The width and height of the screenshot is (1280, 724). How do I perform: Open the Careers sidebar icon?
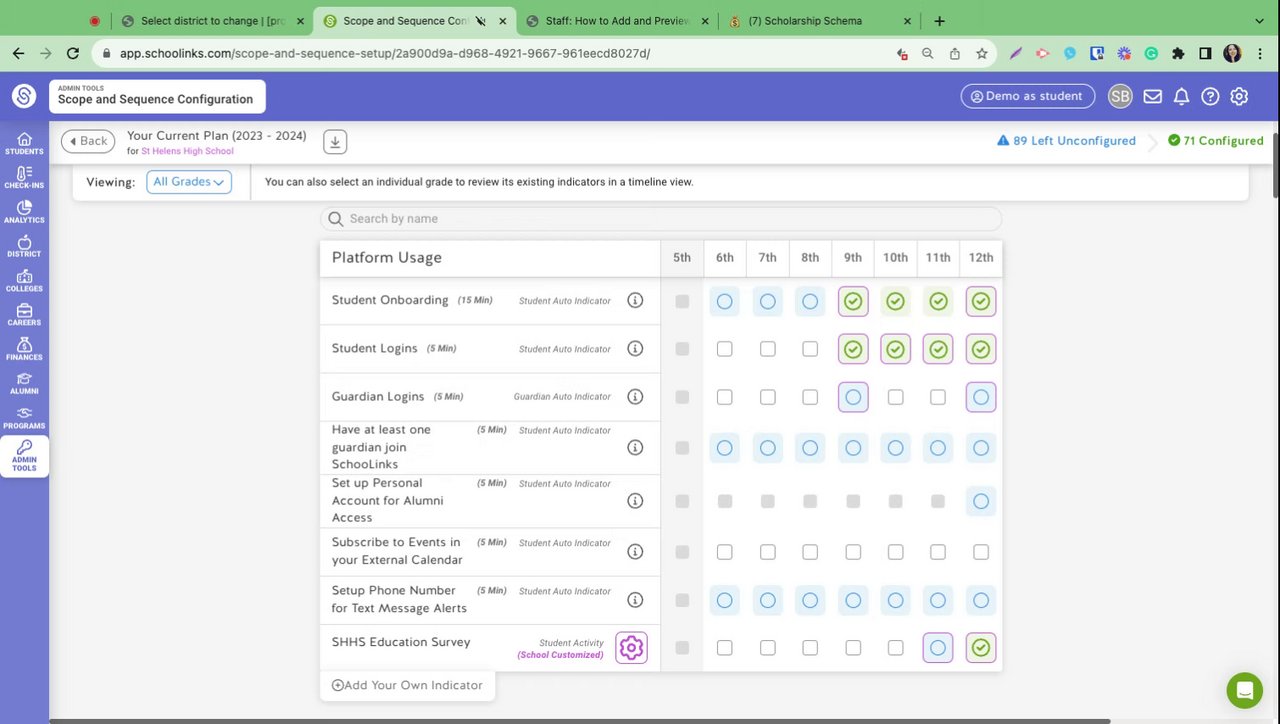pyautogui.click(x=24, y=315)
